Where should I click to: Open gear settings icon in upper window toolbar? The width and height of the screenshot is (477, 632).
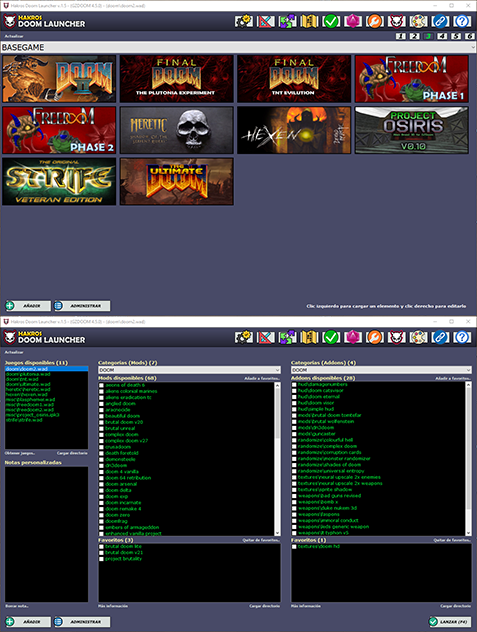point(244,21)
